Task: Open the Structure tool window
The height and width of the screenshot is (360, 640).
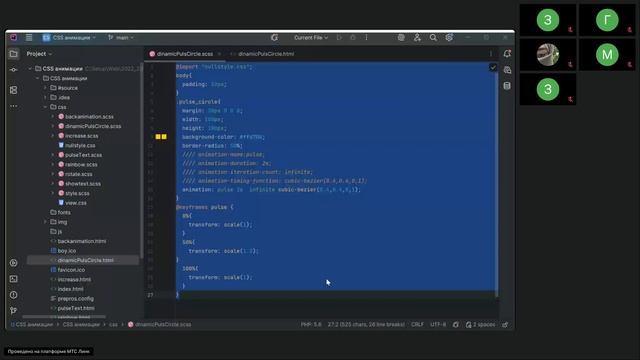Action: 13,90
